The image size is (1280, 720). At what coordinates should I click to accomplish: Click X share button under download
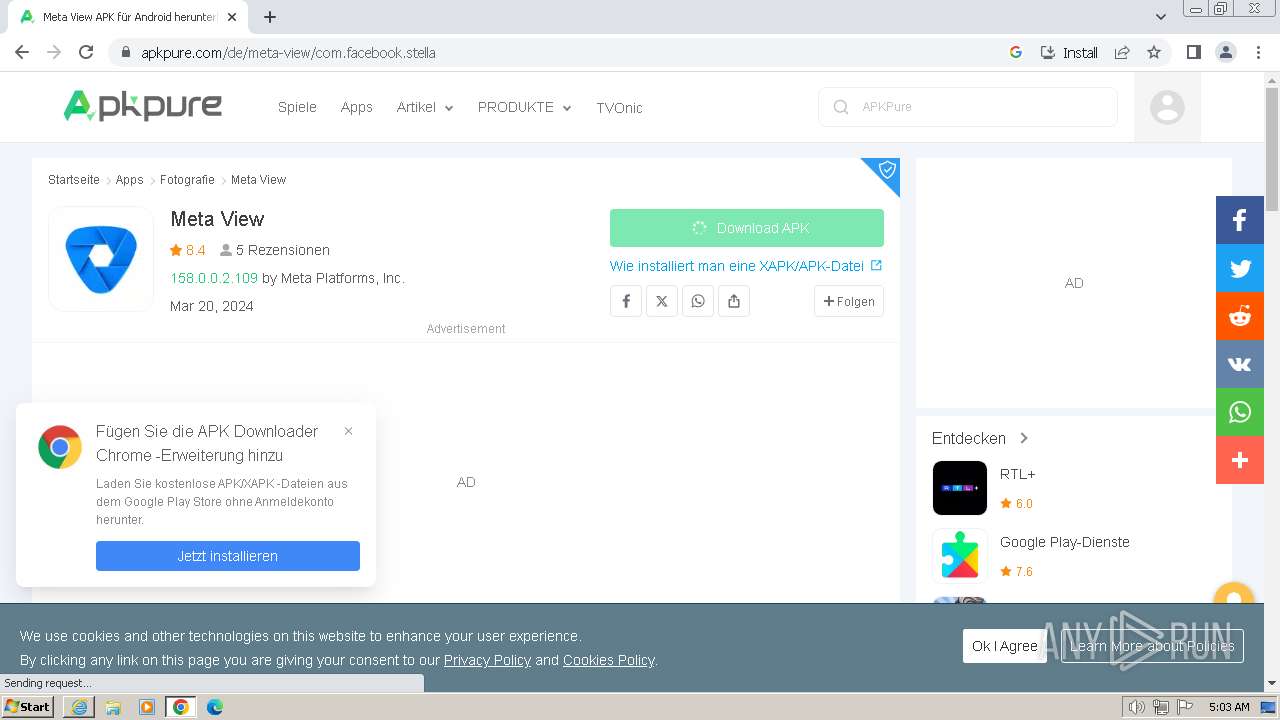(x=662, y=301)
